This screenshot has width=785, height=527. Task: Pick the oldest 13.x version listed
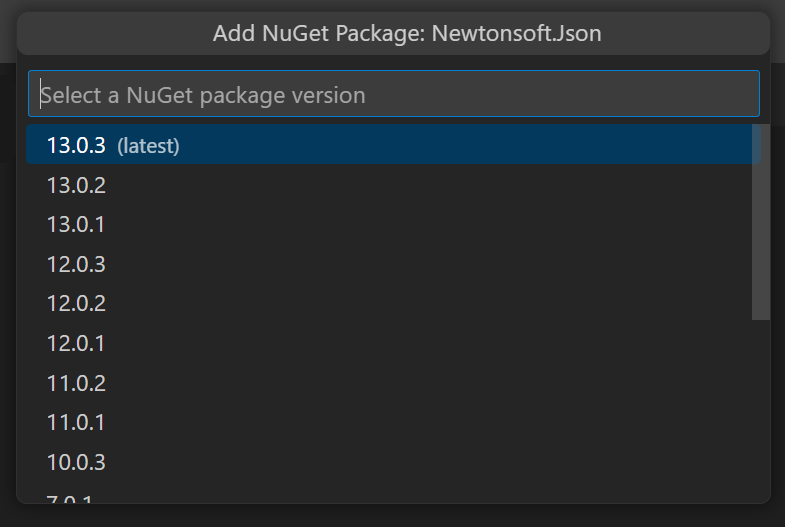76,224
